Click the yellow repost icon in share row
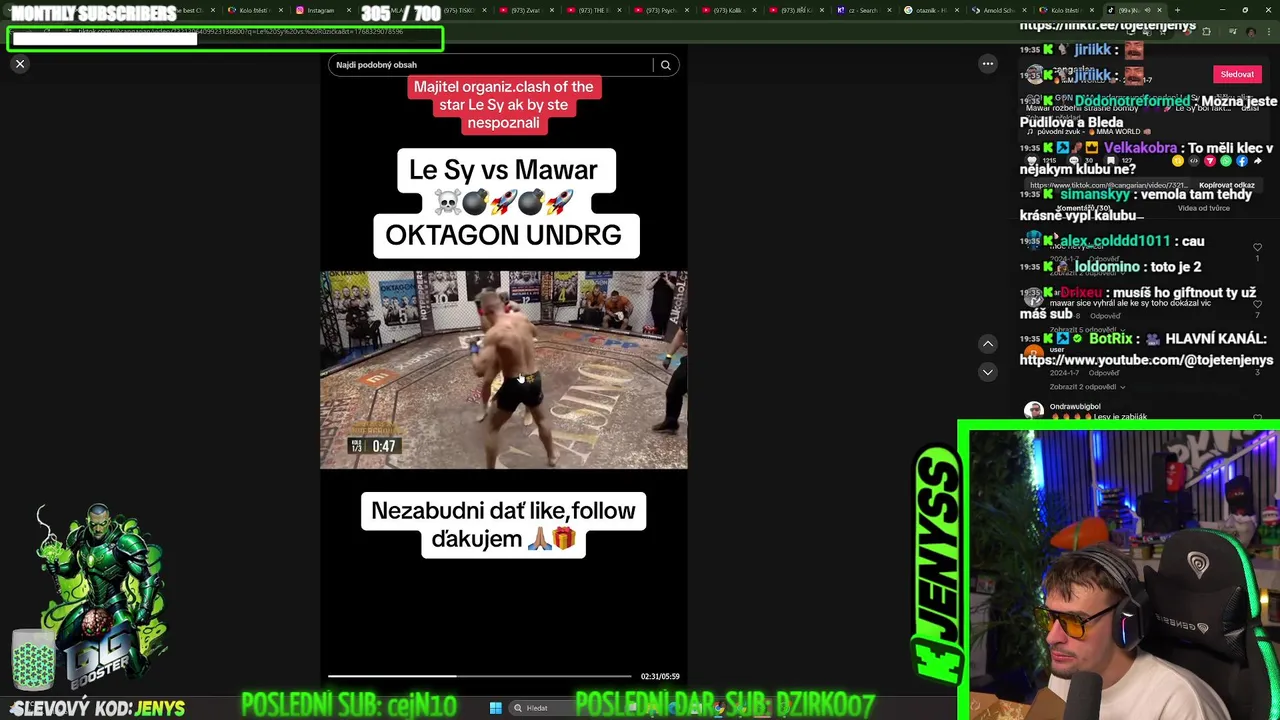Screen dimensions: 1280x720 [1178, 160]
